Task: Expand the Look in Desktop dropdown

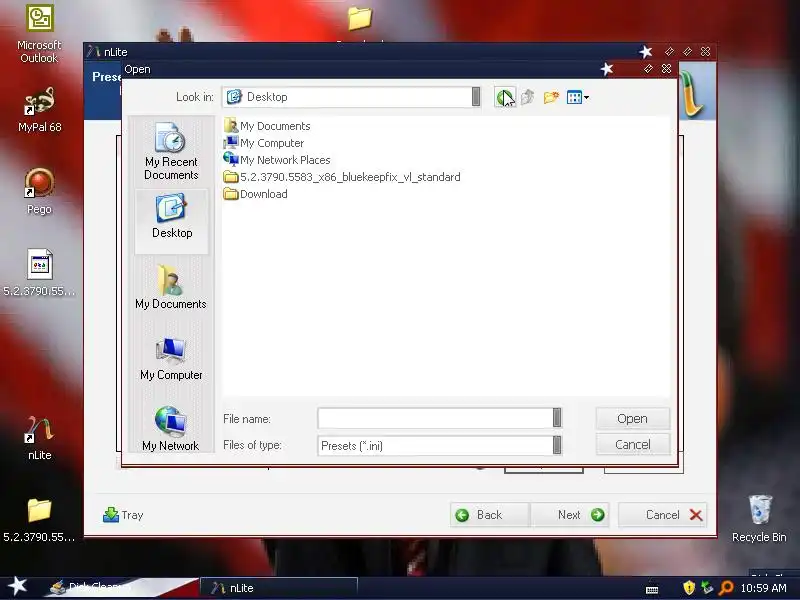Action: 476,96
